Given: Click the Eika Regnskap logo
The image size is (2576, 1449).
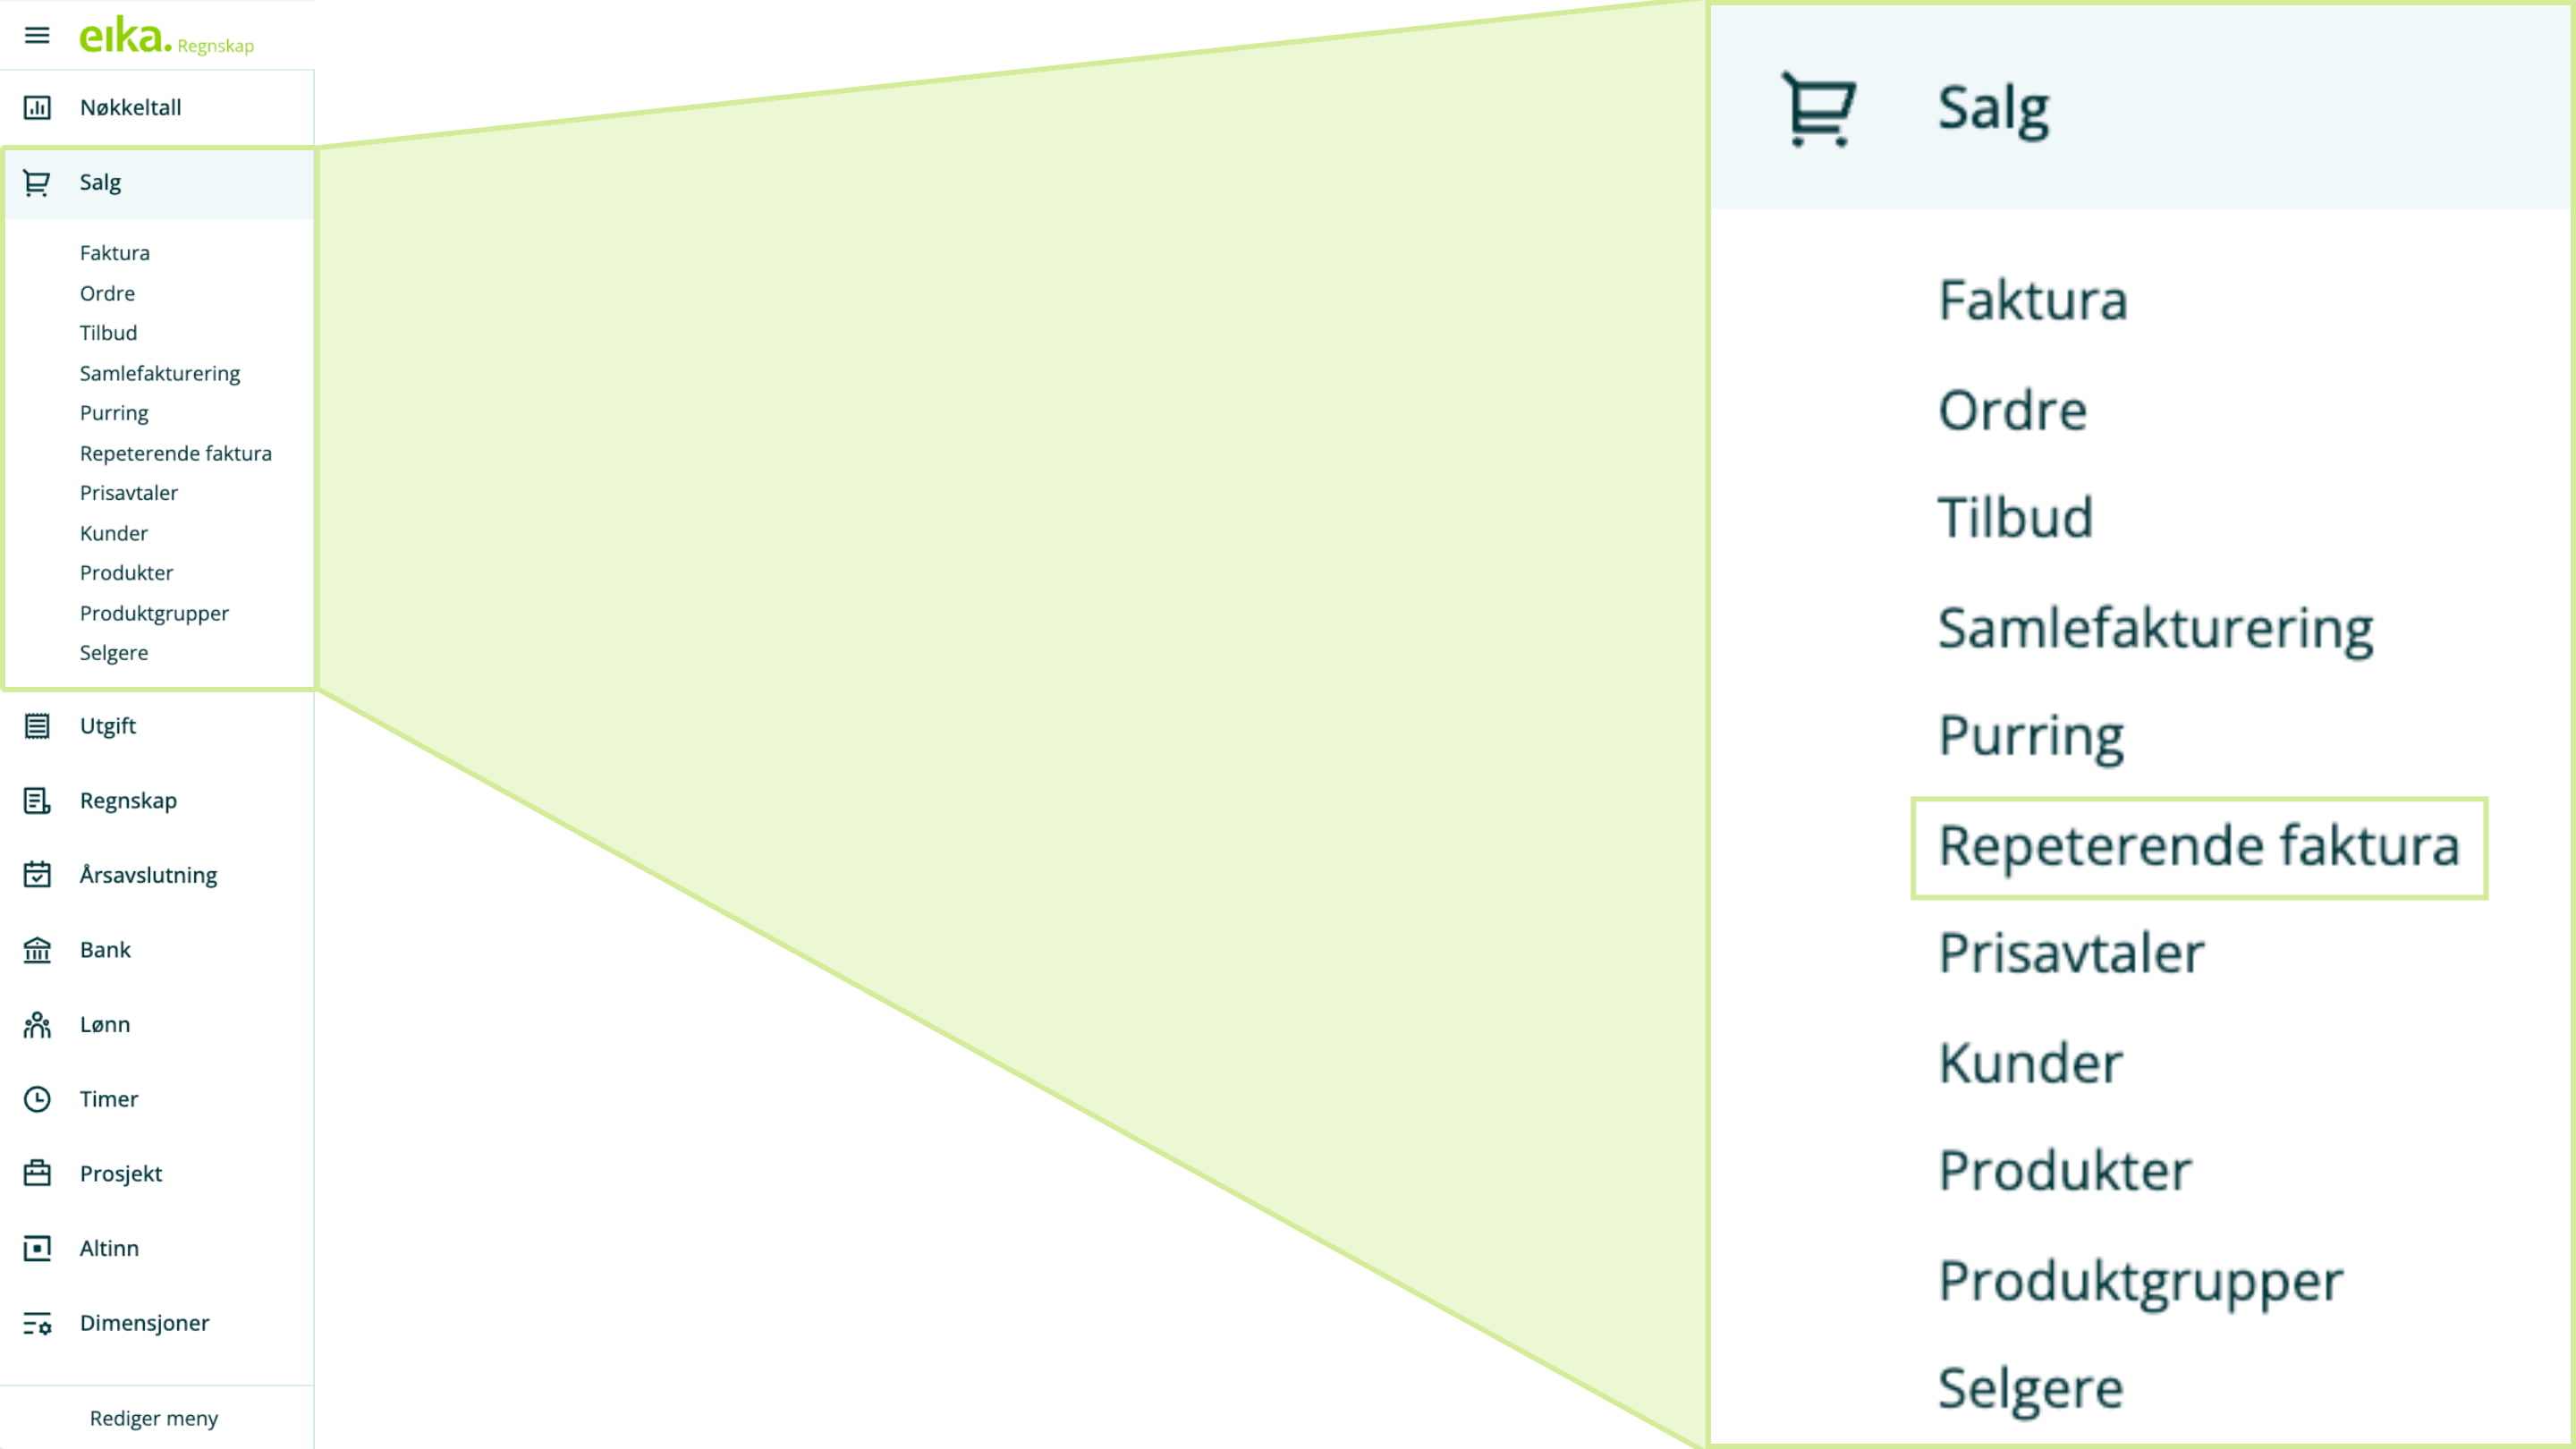Looking at the screenshot, I should tap(166, 37).
